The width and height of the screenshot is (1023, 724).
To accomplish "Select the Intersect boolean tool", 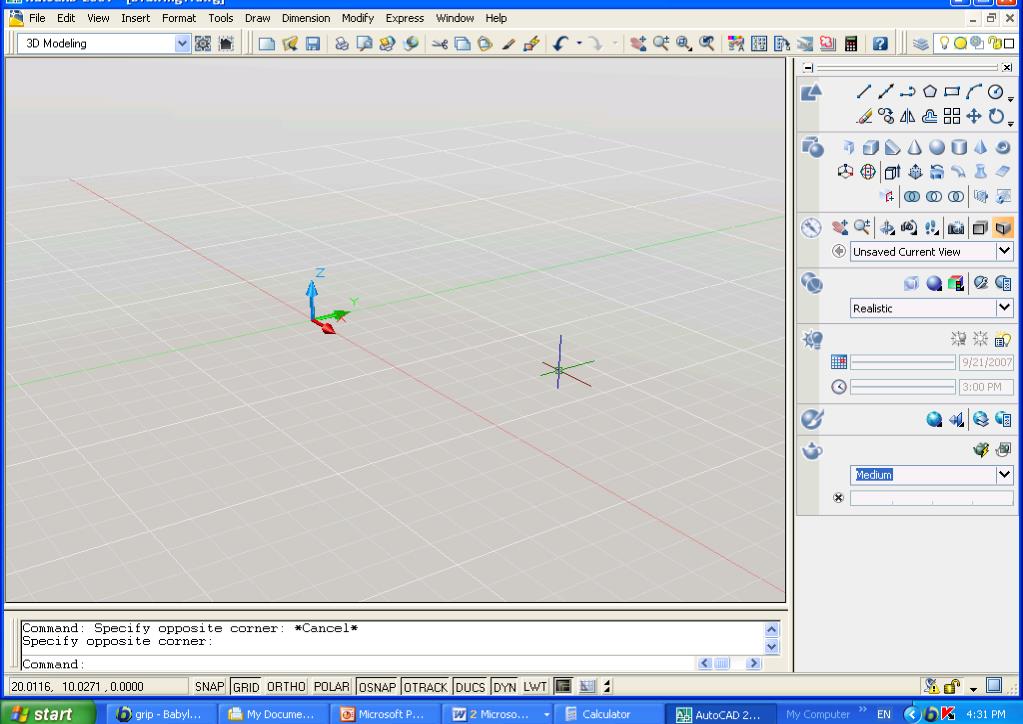I will coord(956,196).
